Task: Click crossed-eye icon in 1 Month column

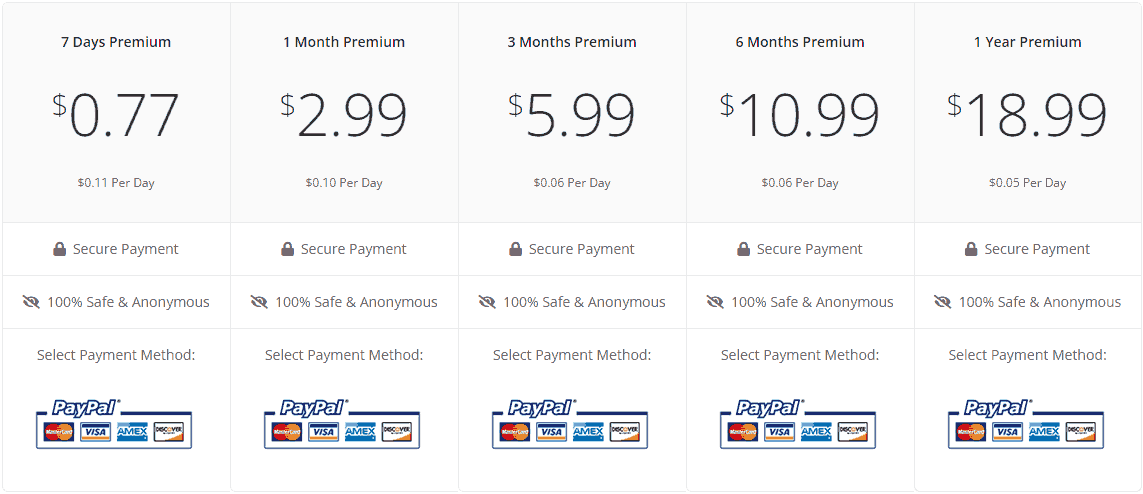Action: point(259,302)
